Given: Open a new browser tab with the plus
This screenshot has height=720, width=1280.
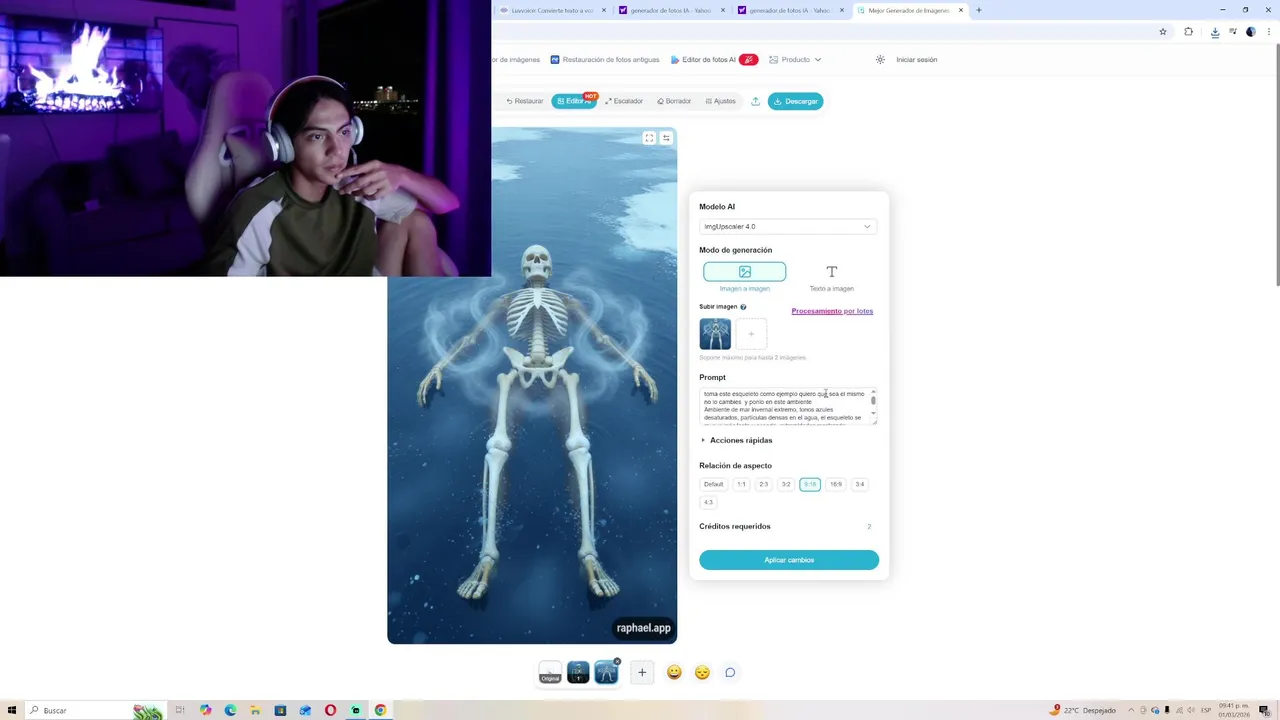Looking at the screenshot, I should tap(978, 10).
